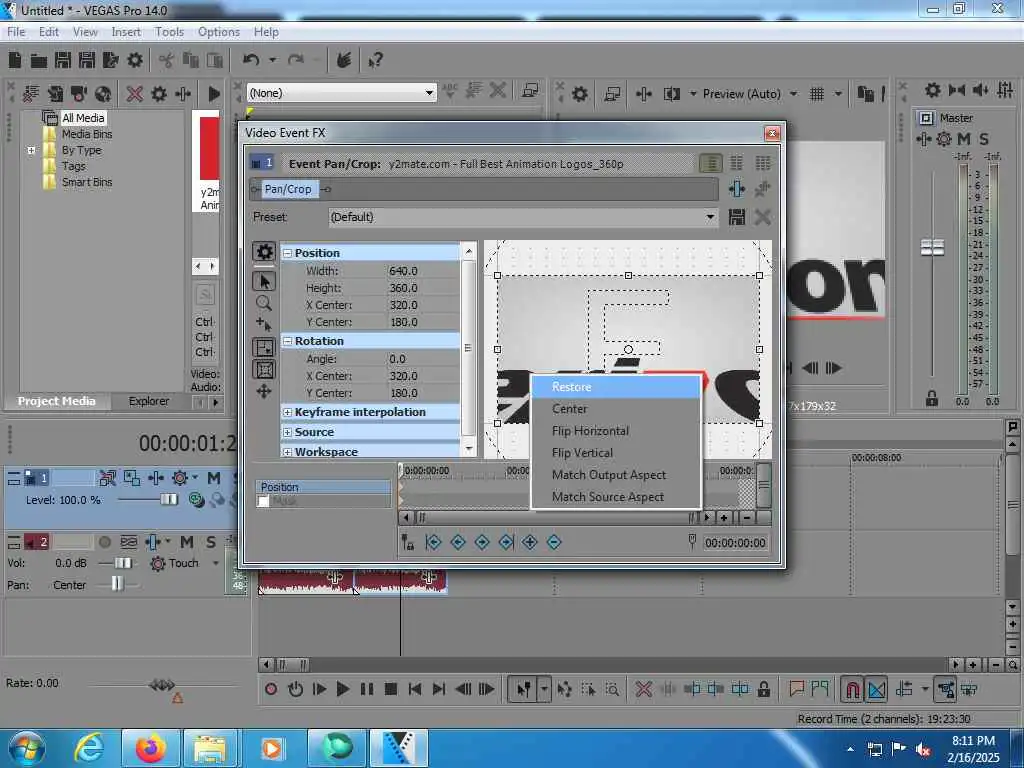Screen dimensions: 1024x768
Task: Click the Move Freely arrows icon
Action: click(x=264, y=391)
